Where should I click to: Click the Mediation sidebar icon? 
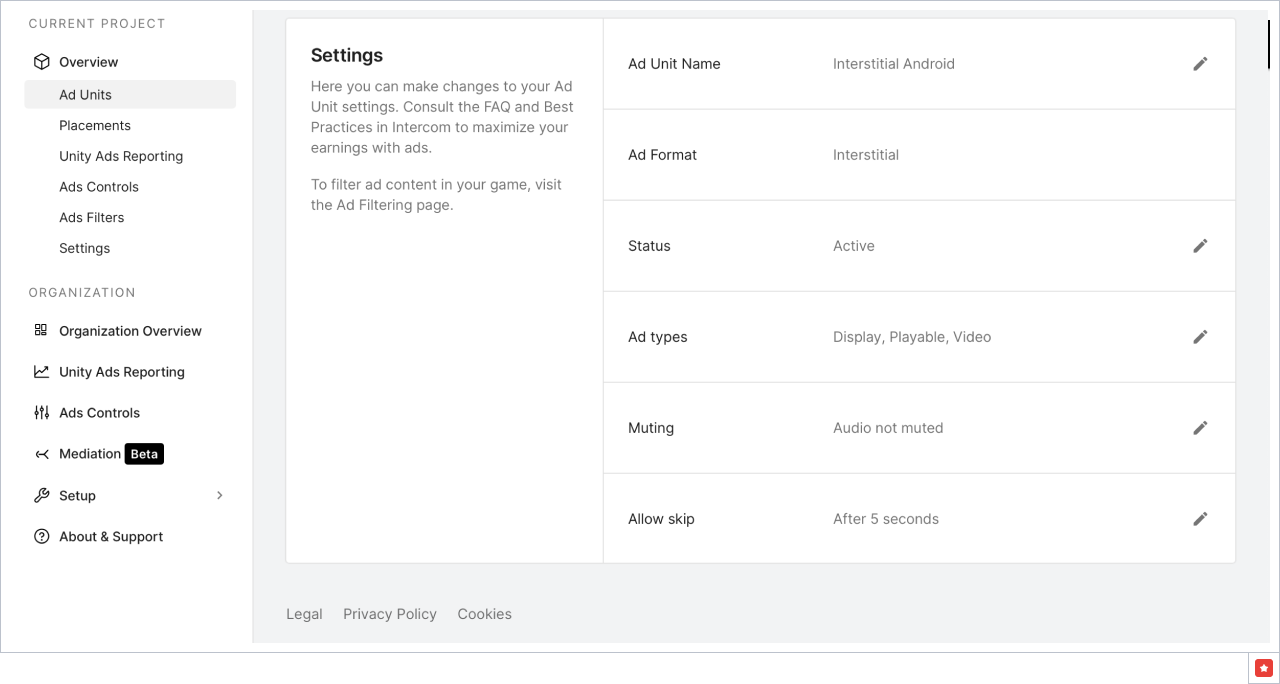[x=41, y=454]
